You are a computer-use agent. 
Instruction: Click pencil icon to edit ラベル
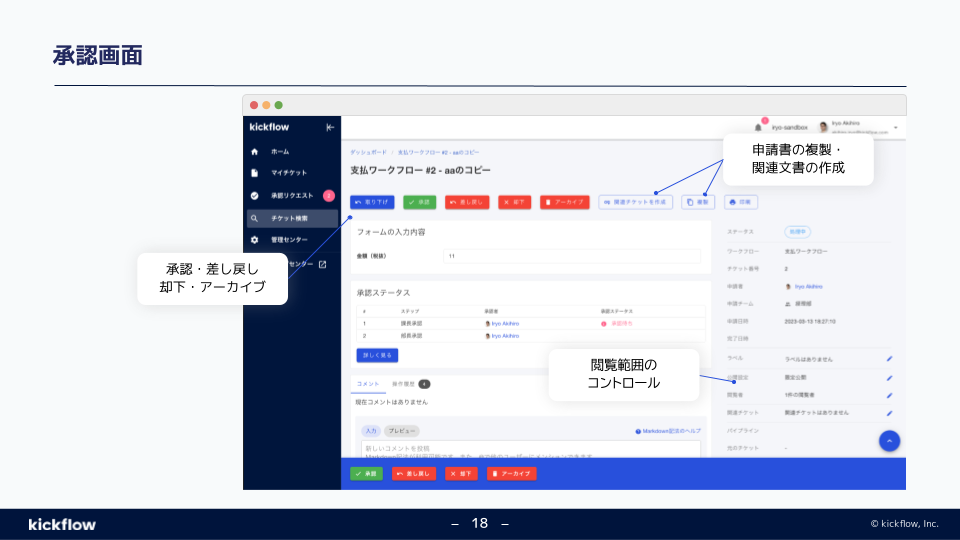click(x=889, y=358)
